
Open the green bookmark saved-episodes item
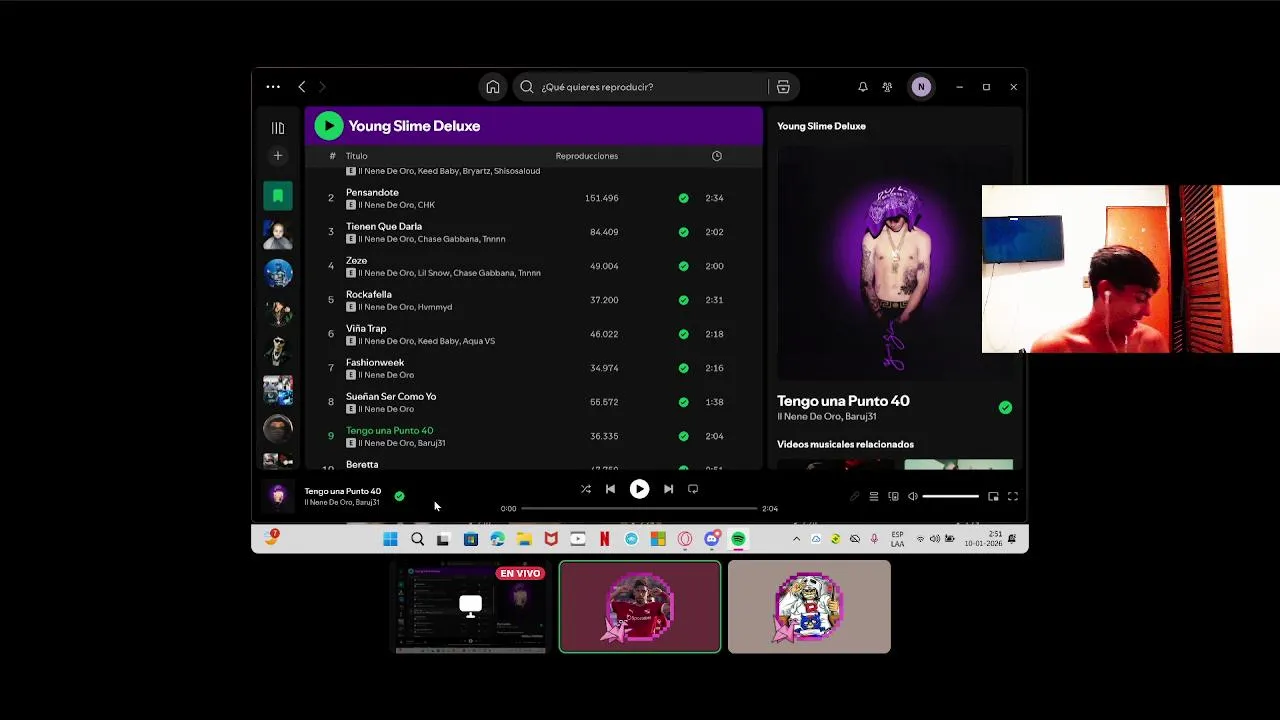[x=278, y=195]
